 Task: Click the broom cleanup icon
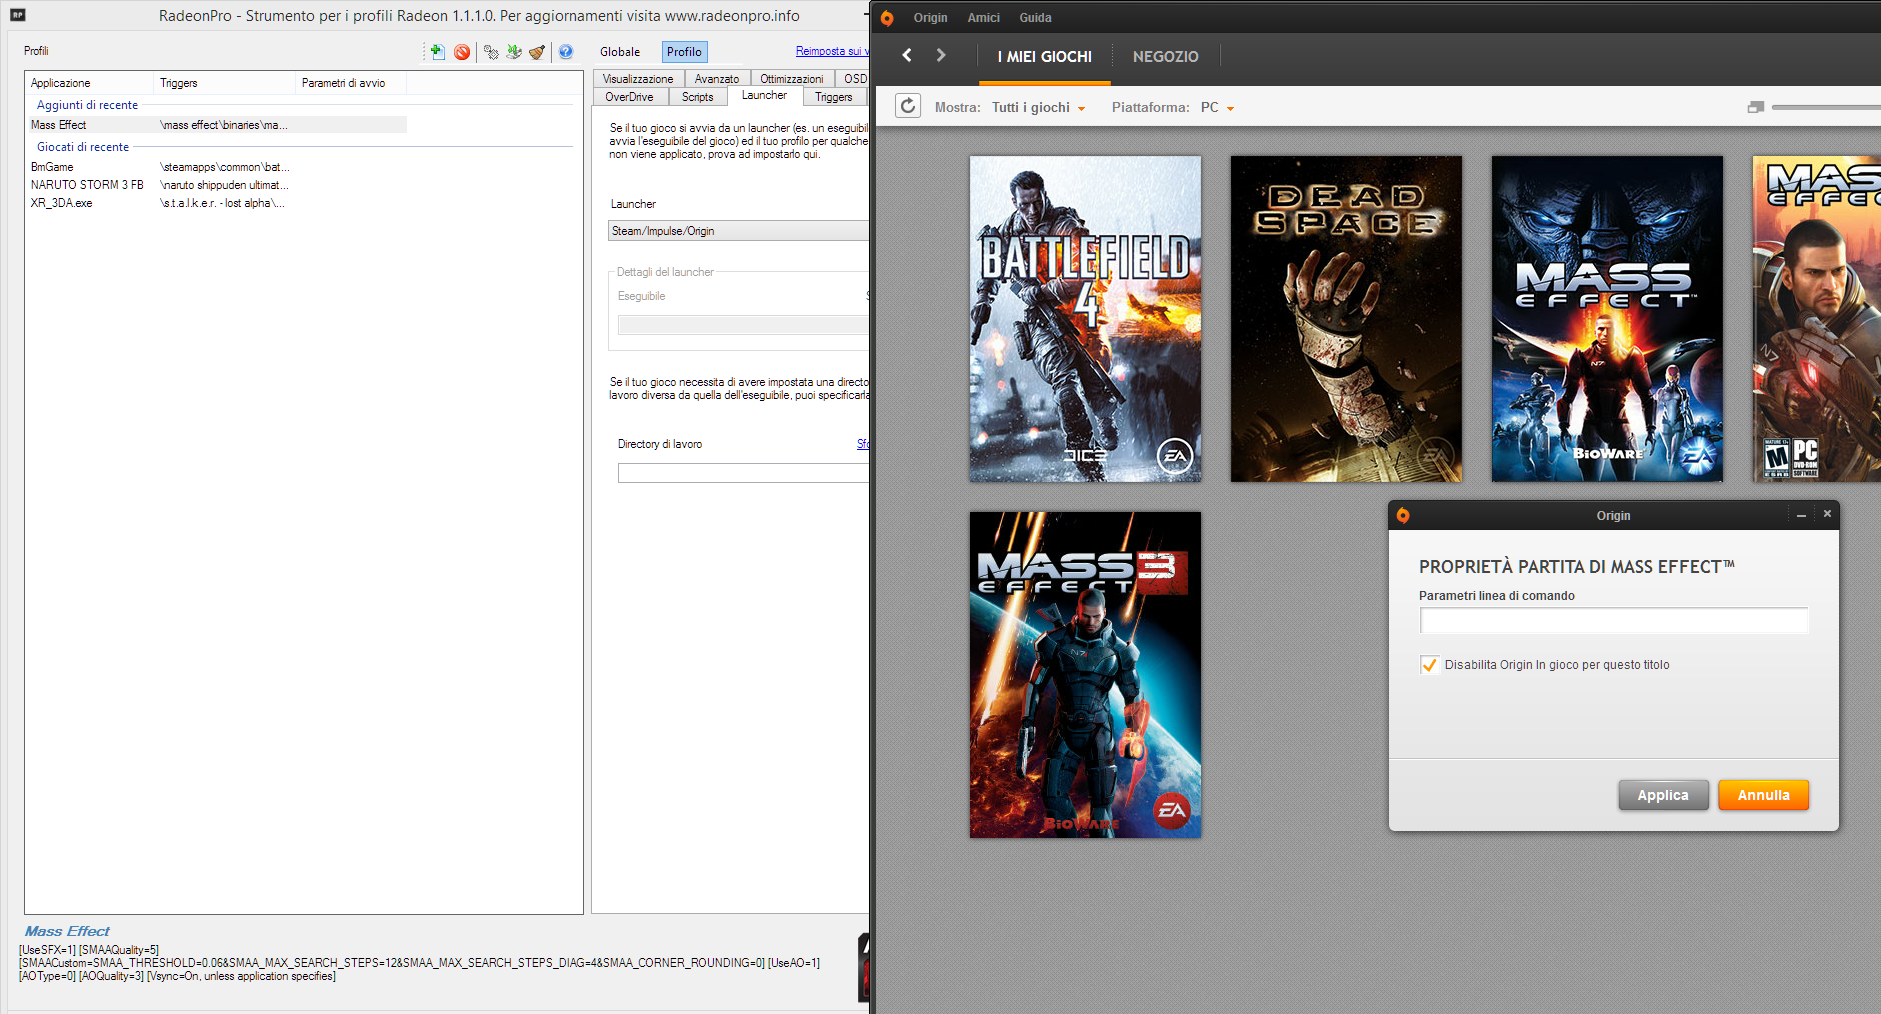pos(538,52)
